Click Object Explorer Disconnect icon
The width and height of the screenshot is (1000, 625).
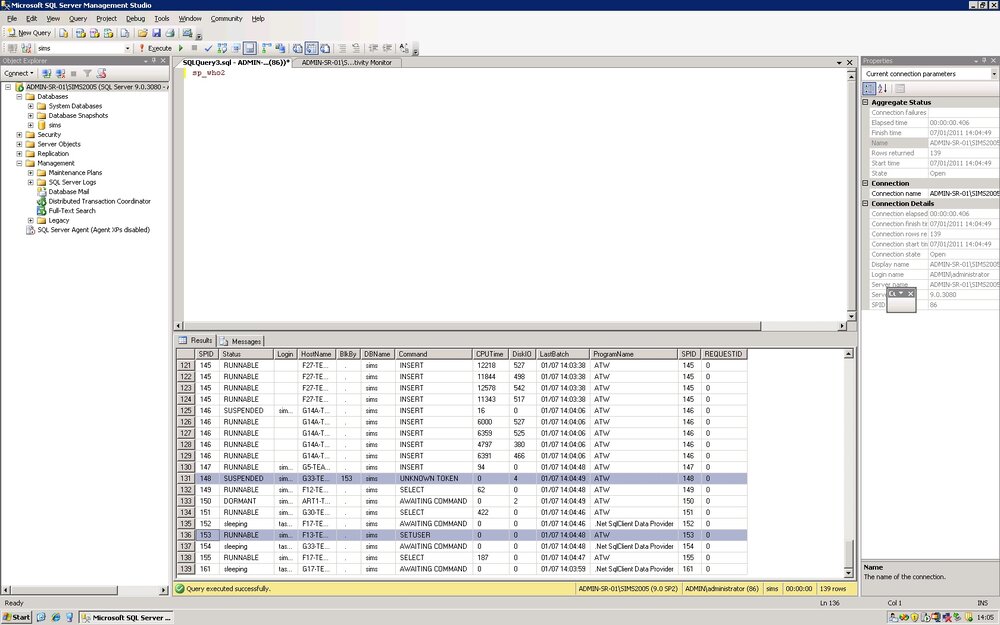(x=61, y=73)
